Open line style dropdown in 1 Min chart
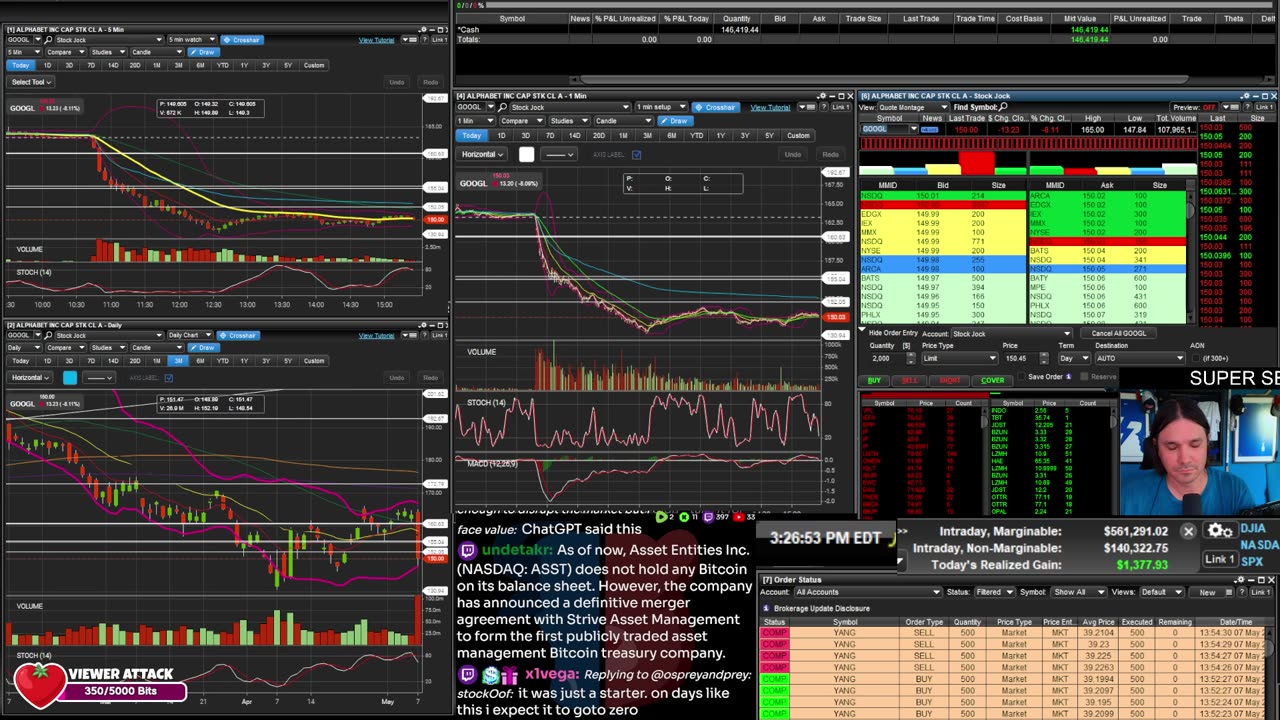This screenshot has height=720, width=1280. (558, 155)
